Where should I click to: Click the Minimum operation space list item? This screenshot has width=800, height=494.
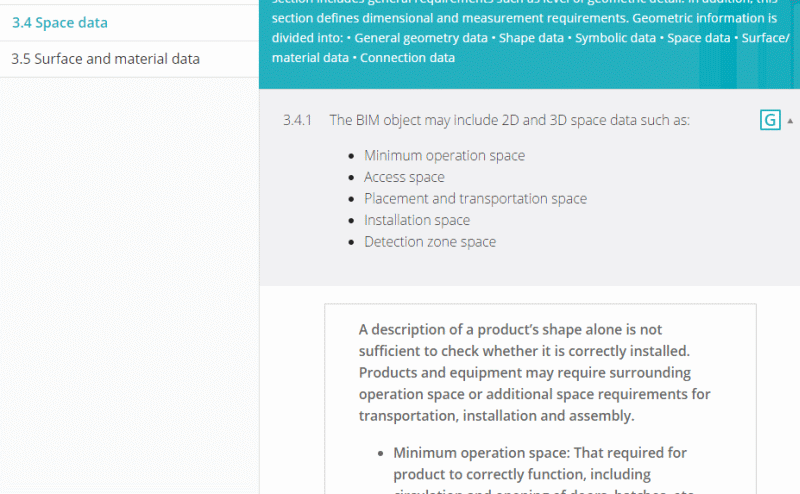click(x=444, y=155)
